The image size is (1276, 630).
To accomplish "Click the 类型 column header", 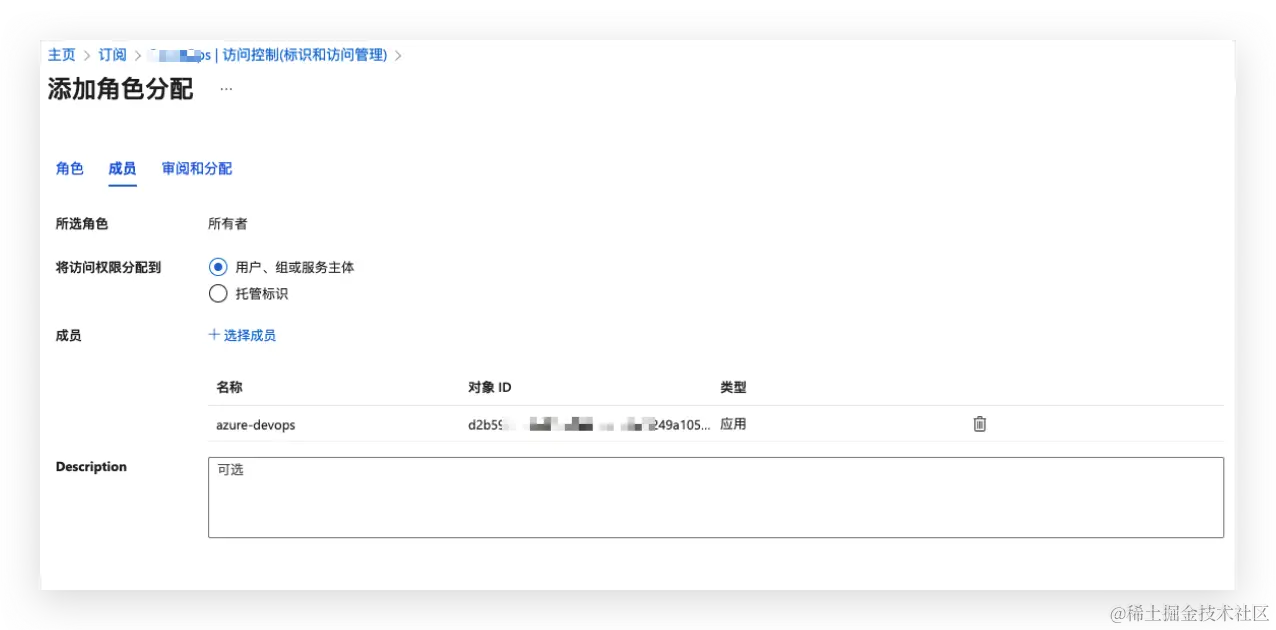I will (x=733, y=387).
